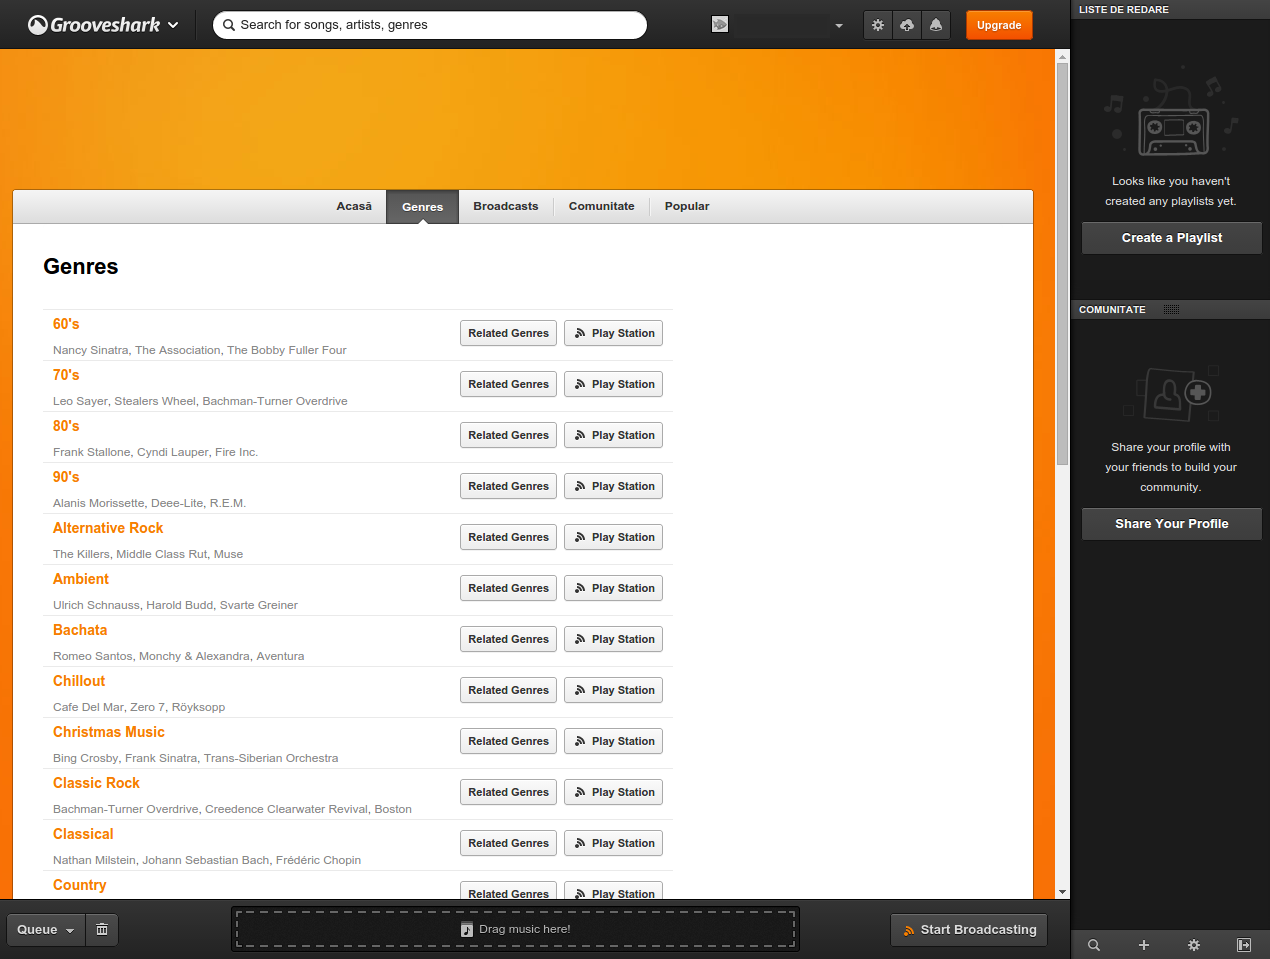Screen dimensions: 1270x959
Task: Click the main page scrollbar thumb
Action: pos(1062,264)
